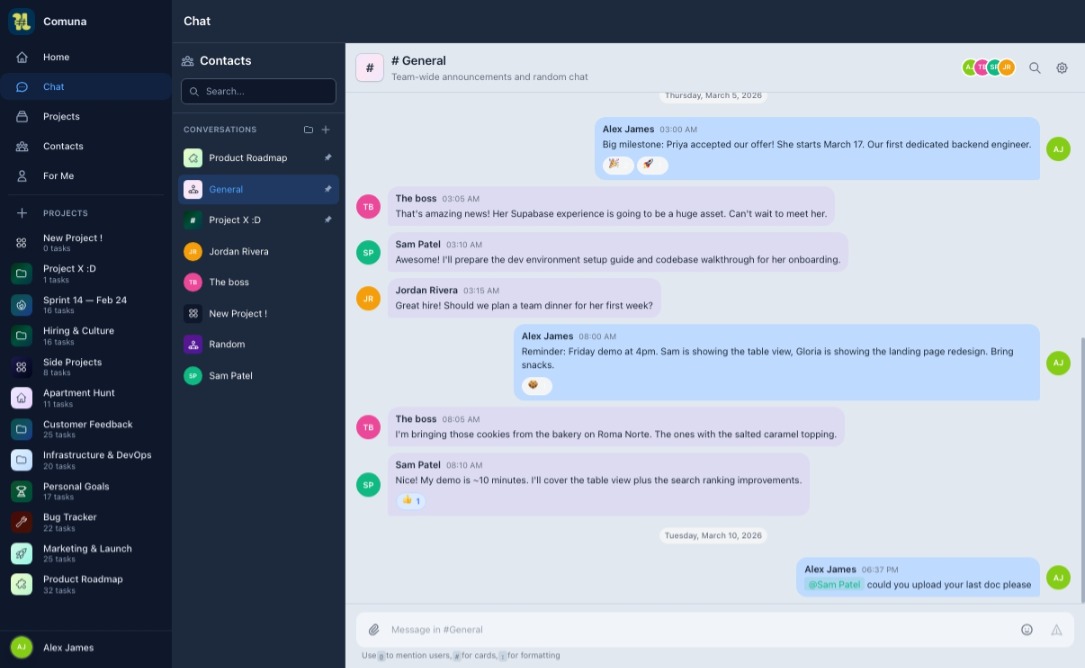Open the Jordan Rivera conversation
The width and height of the screenshot is (1085, 668).
238,251
